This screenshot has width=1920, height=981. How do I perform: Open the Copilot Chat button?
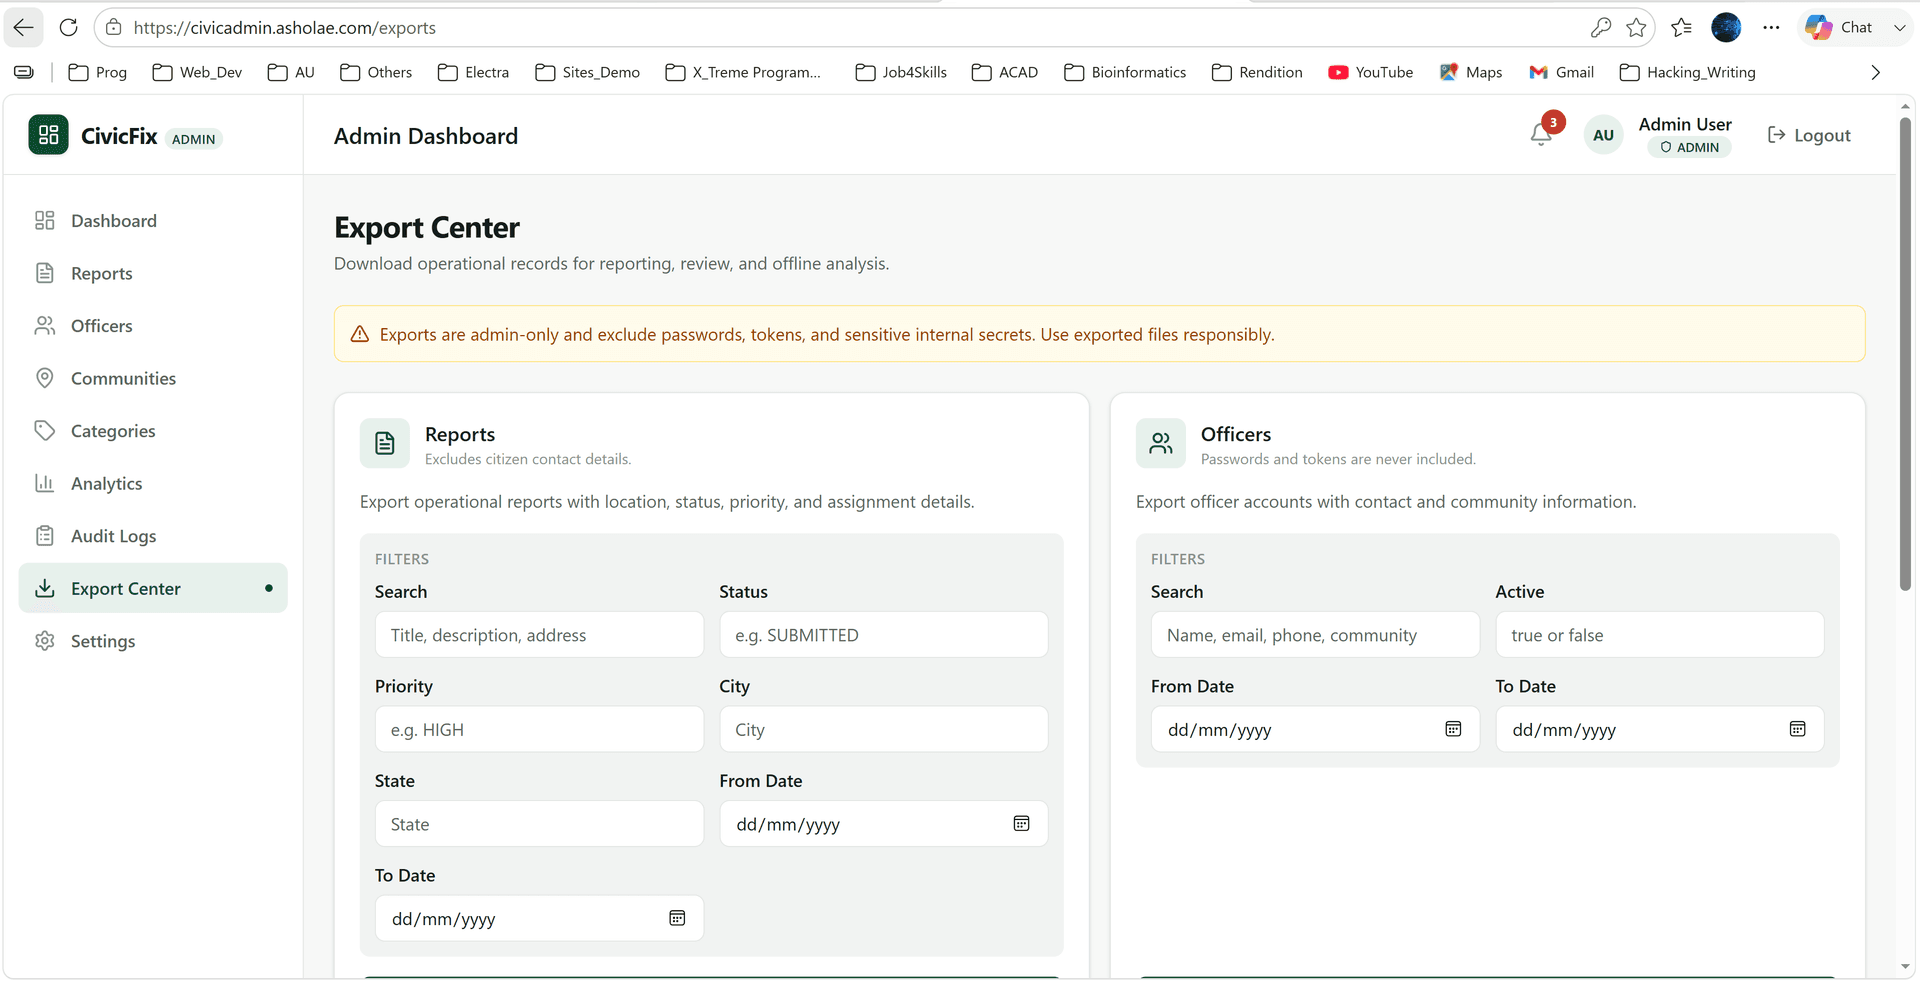tap(1839, 28)
